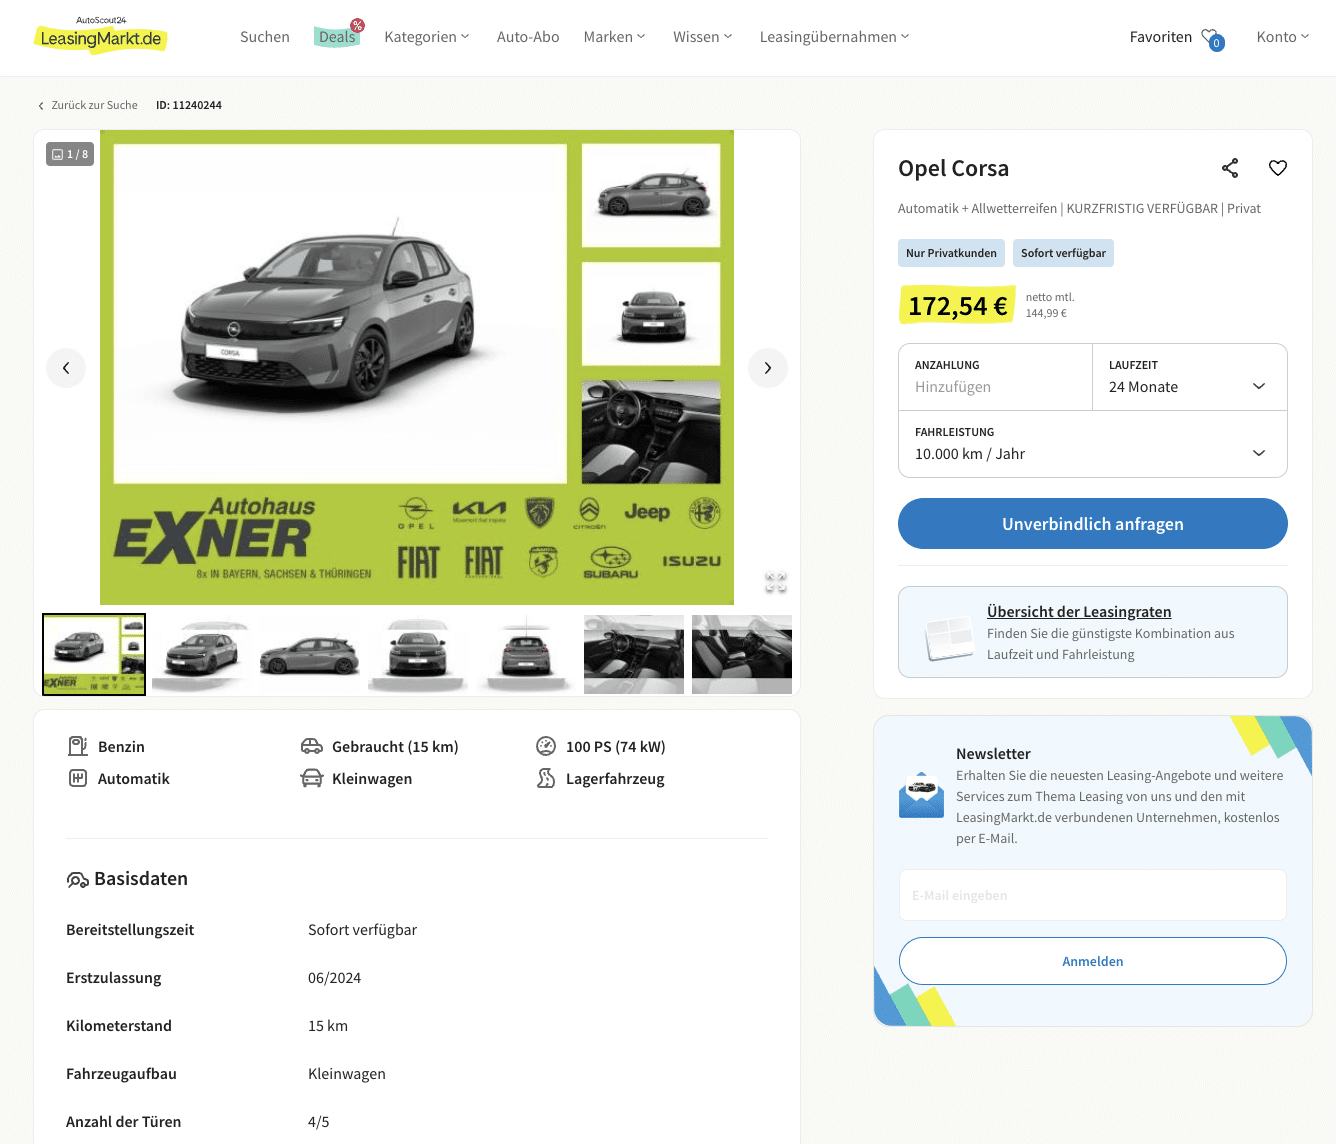
Task: Click the image counter 1/8 badge
Action: (x=70, y=154)
